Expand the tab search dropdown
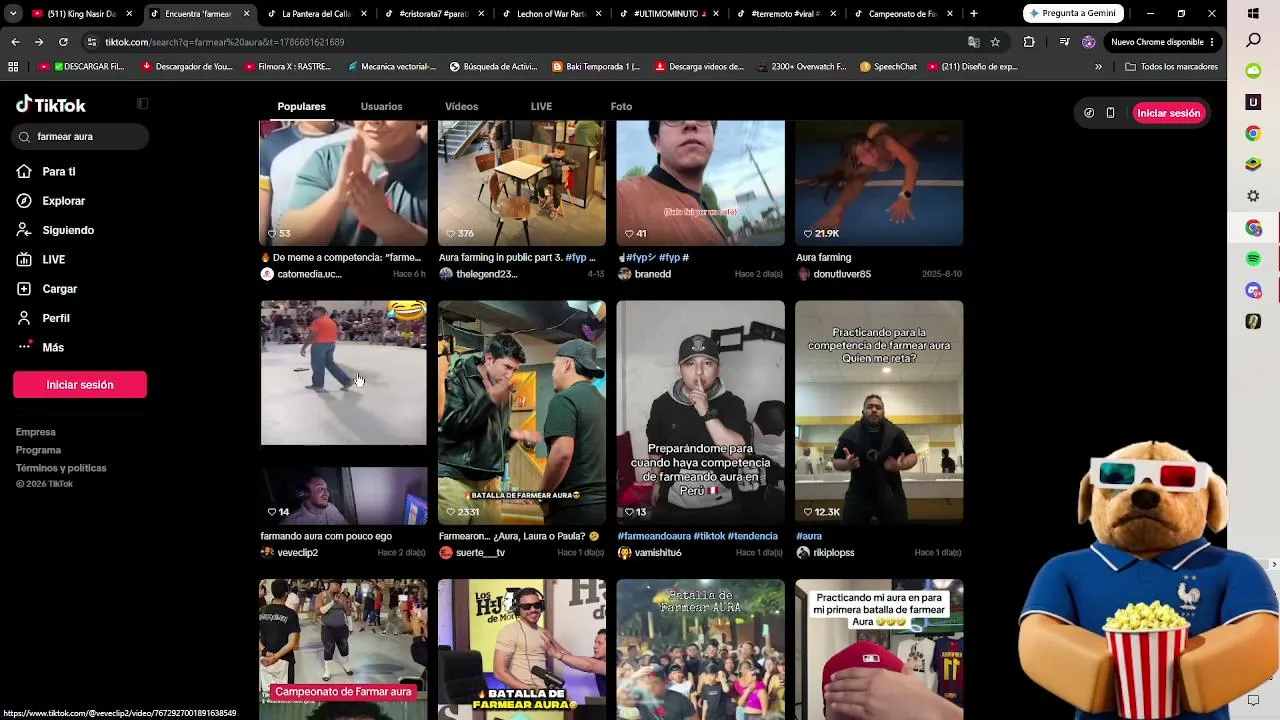1280x720 pixels. tap(14, 14)
